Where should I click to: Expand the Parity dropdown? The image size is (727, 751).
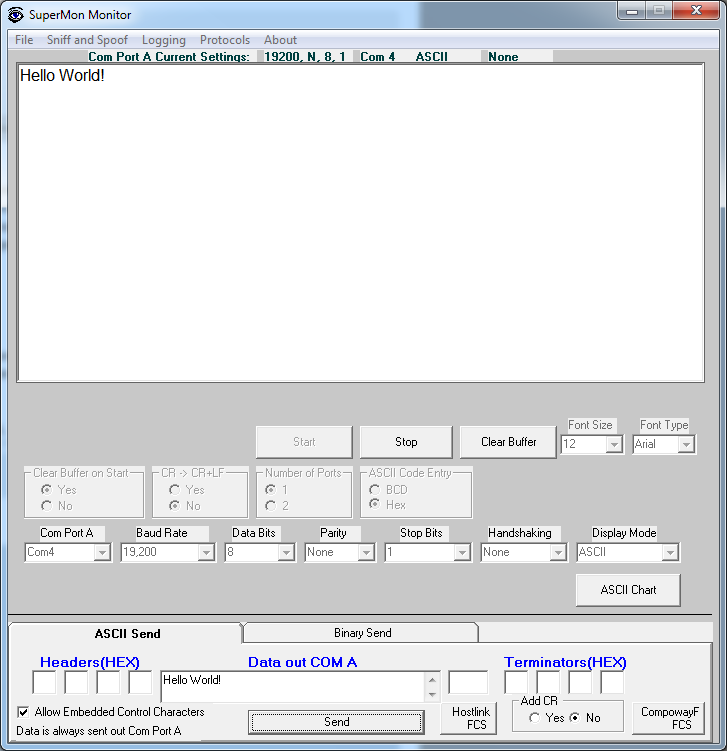pyautogui.click(x=366, y=553)
